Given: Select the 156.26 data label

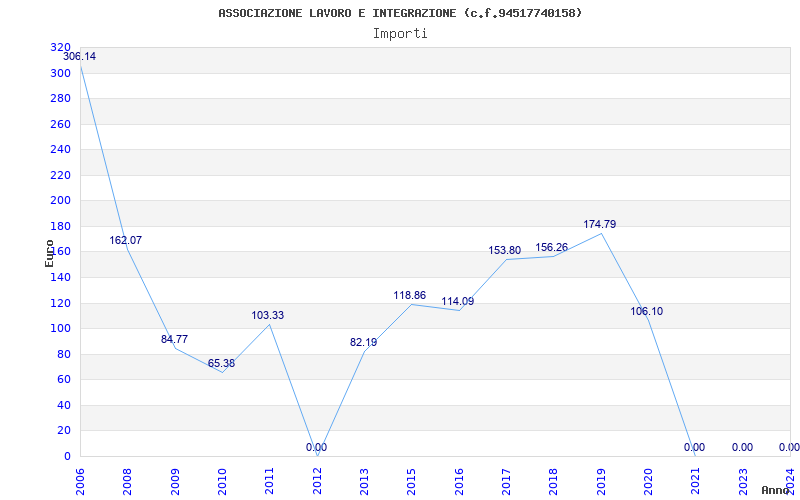Looking at the screenshot, I should 552,247.
